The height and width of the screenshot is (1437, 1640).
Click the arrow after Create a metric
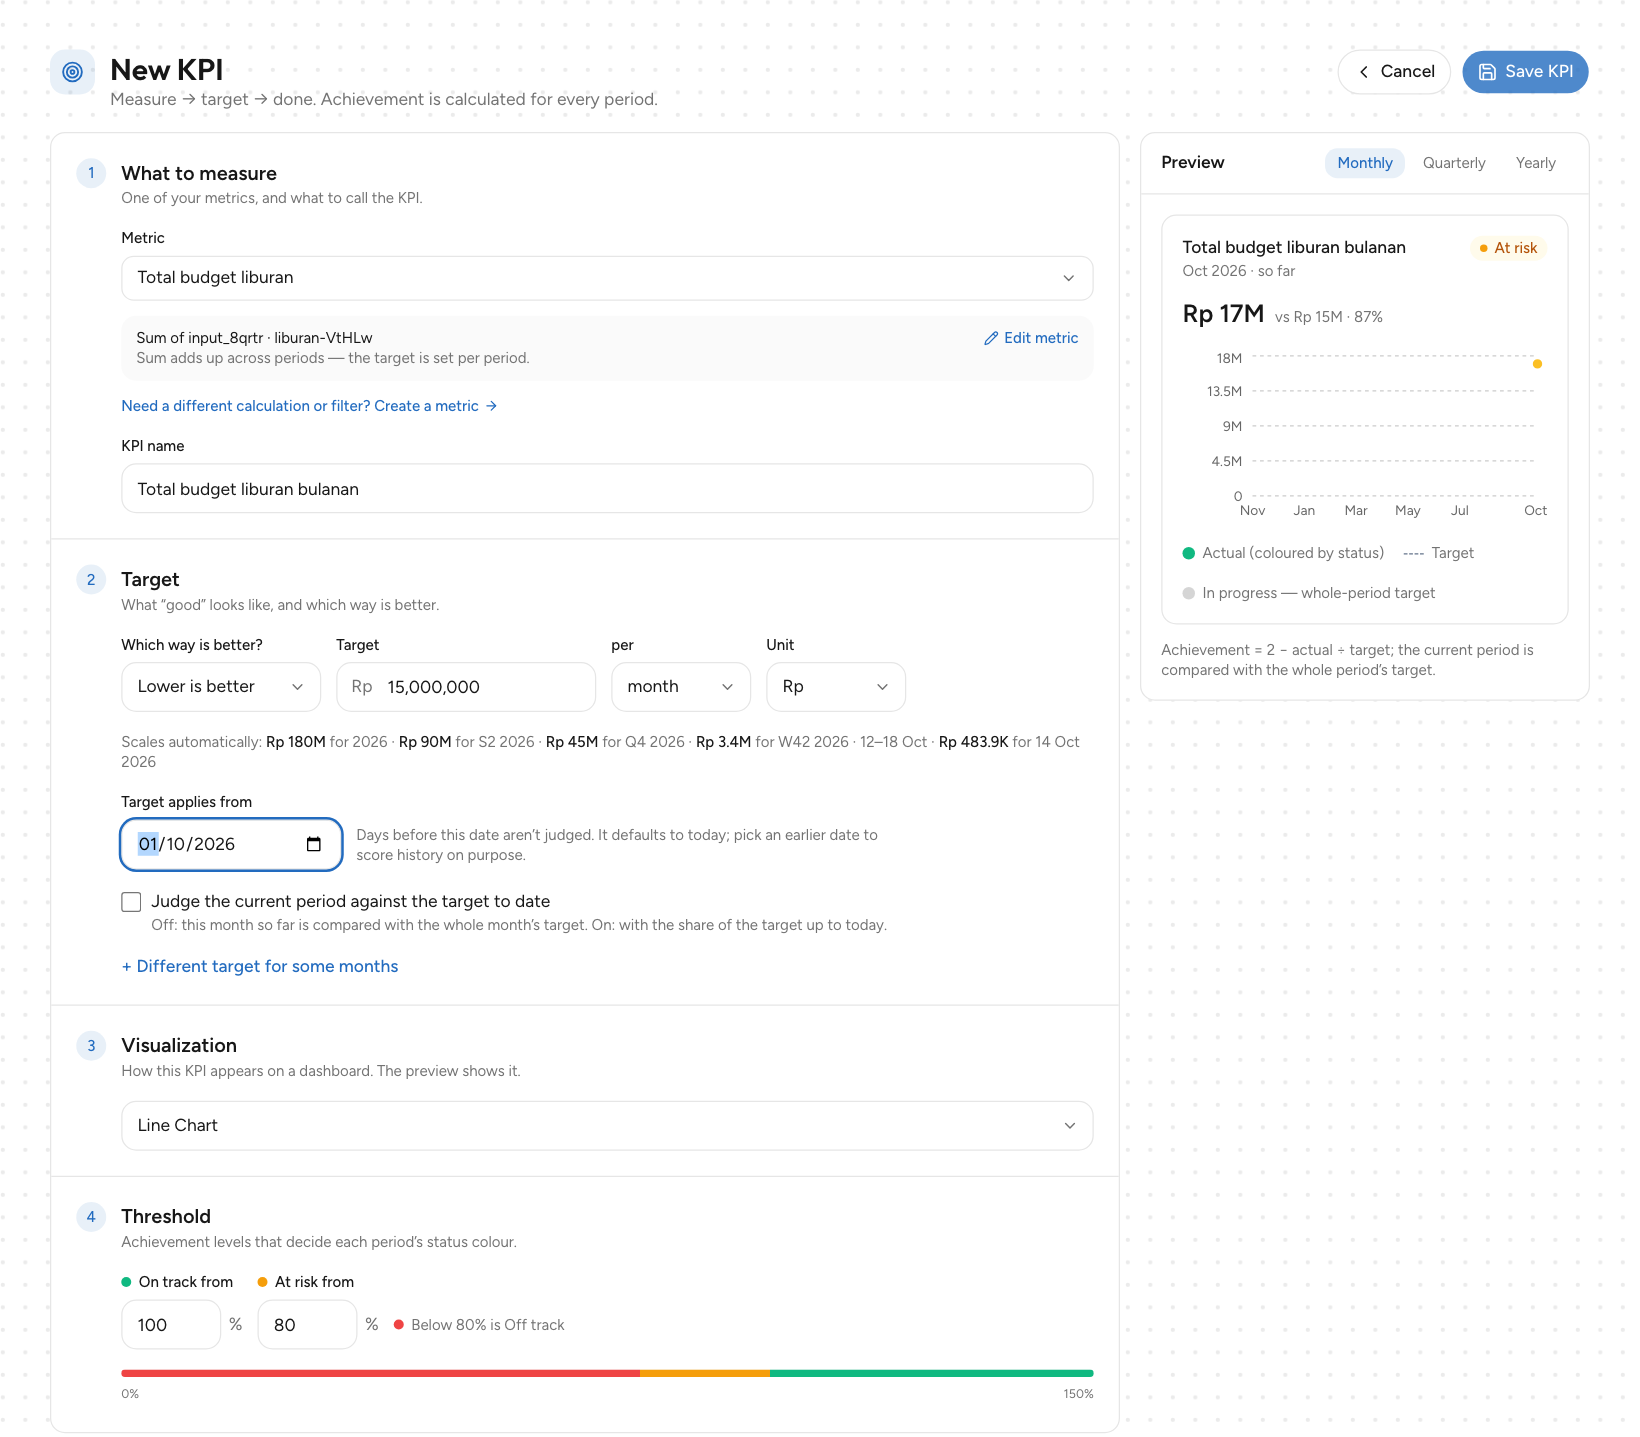coord(491,406)
